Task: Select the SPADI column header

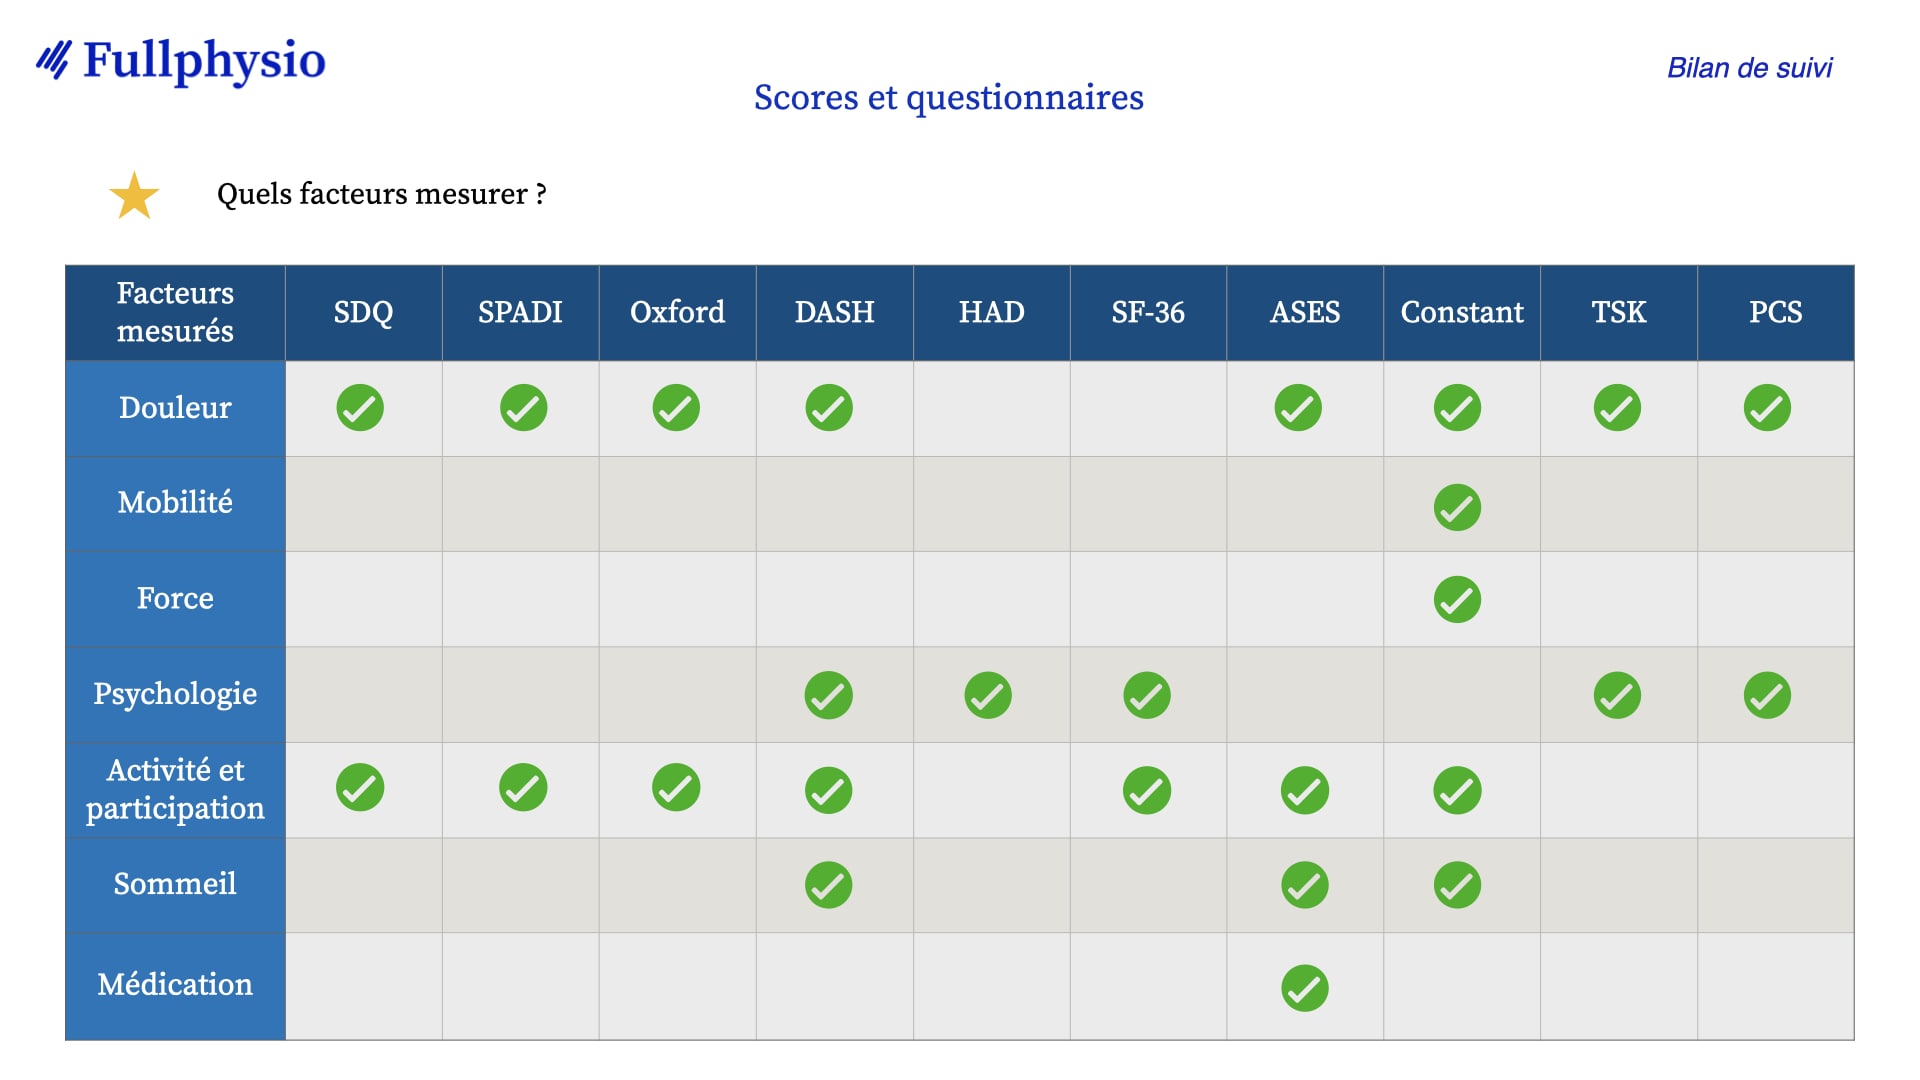Action: [520, 313]
